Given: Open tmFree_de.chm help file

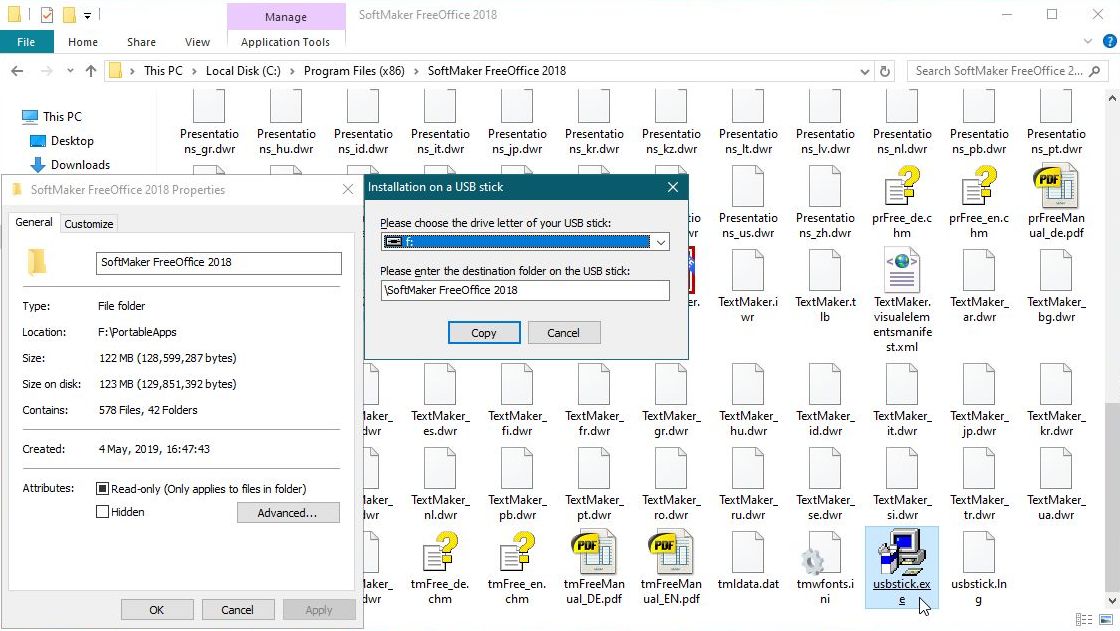Looking at the screenshot, I should coord(439,567).
